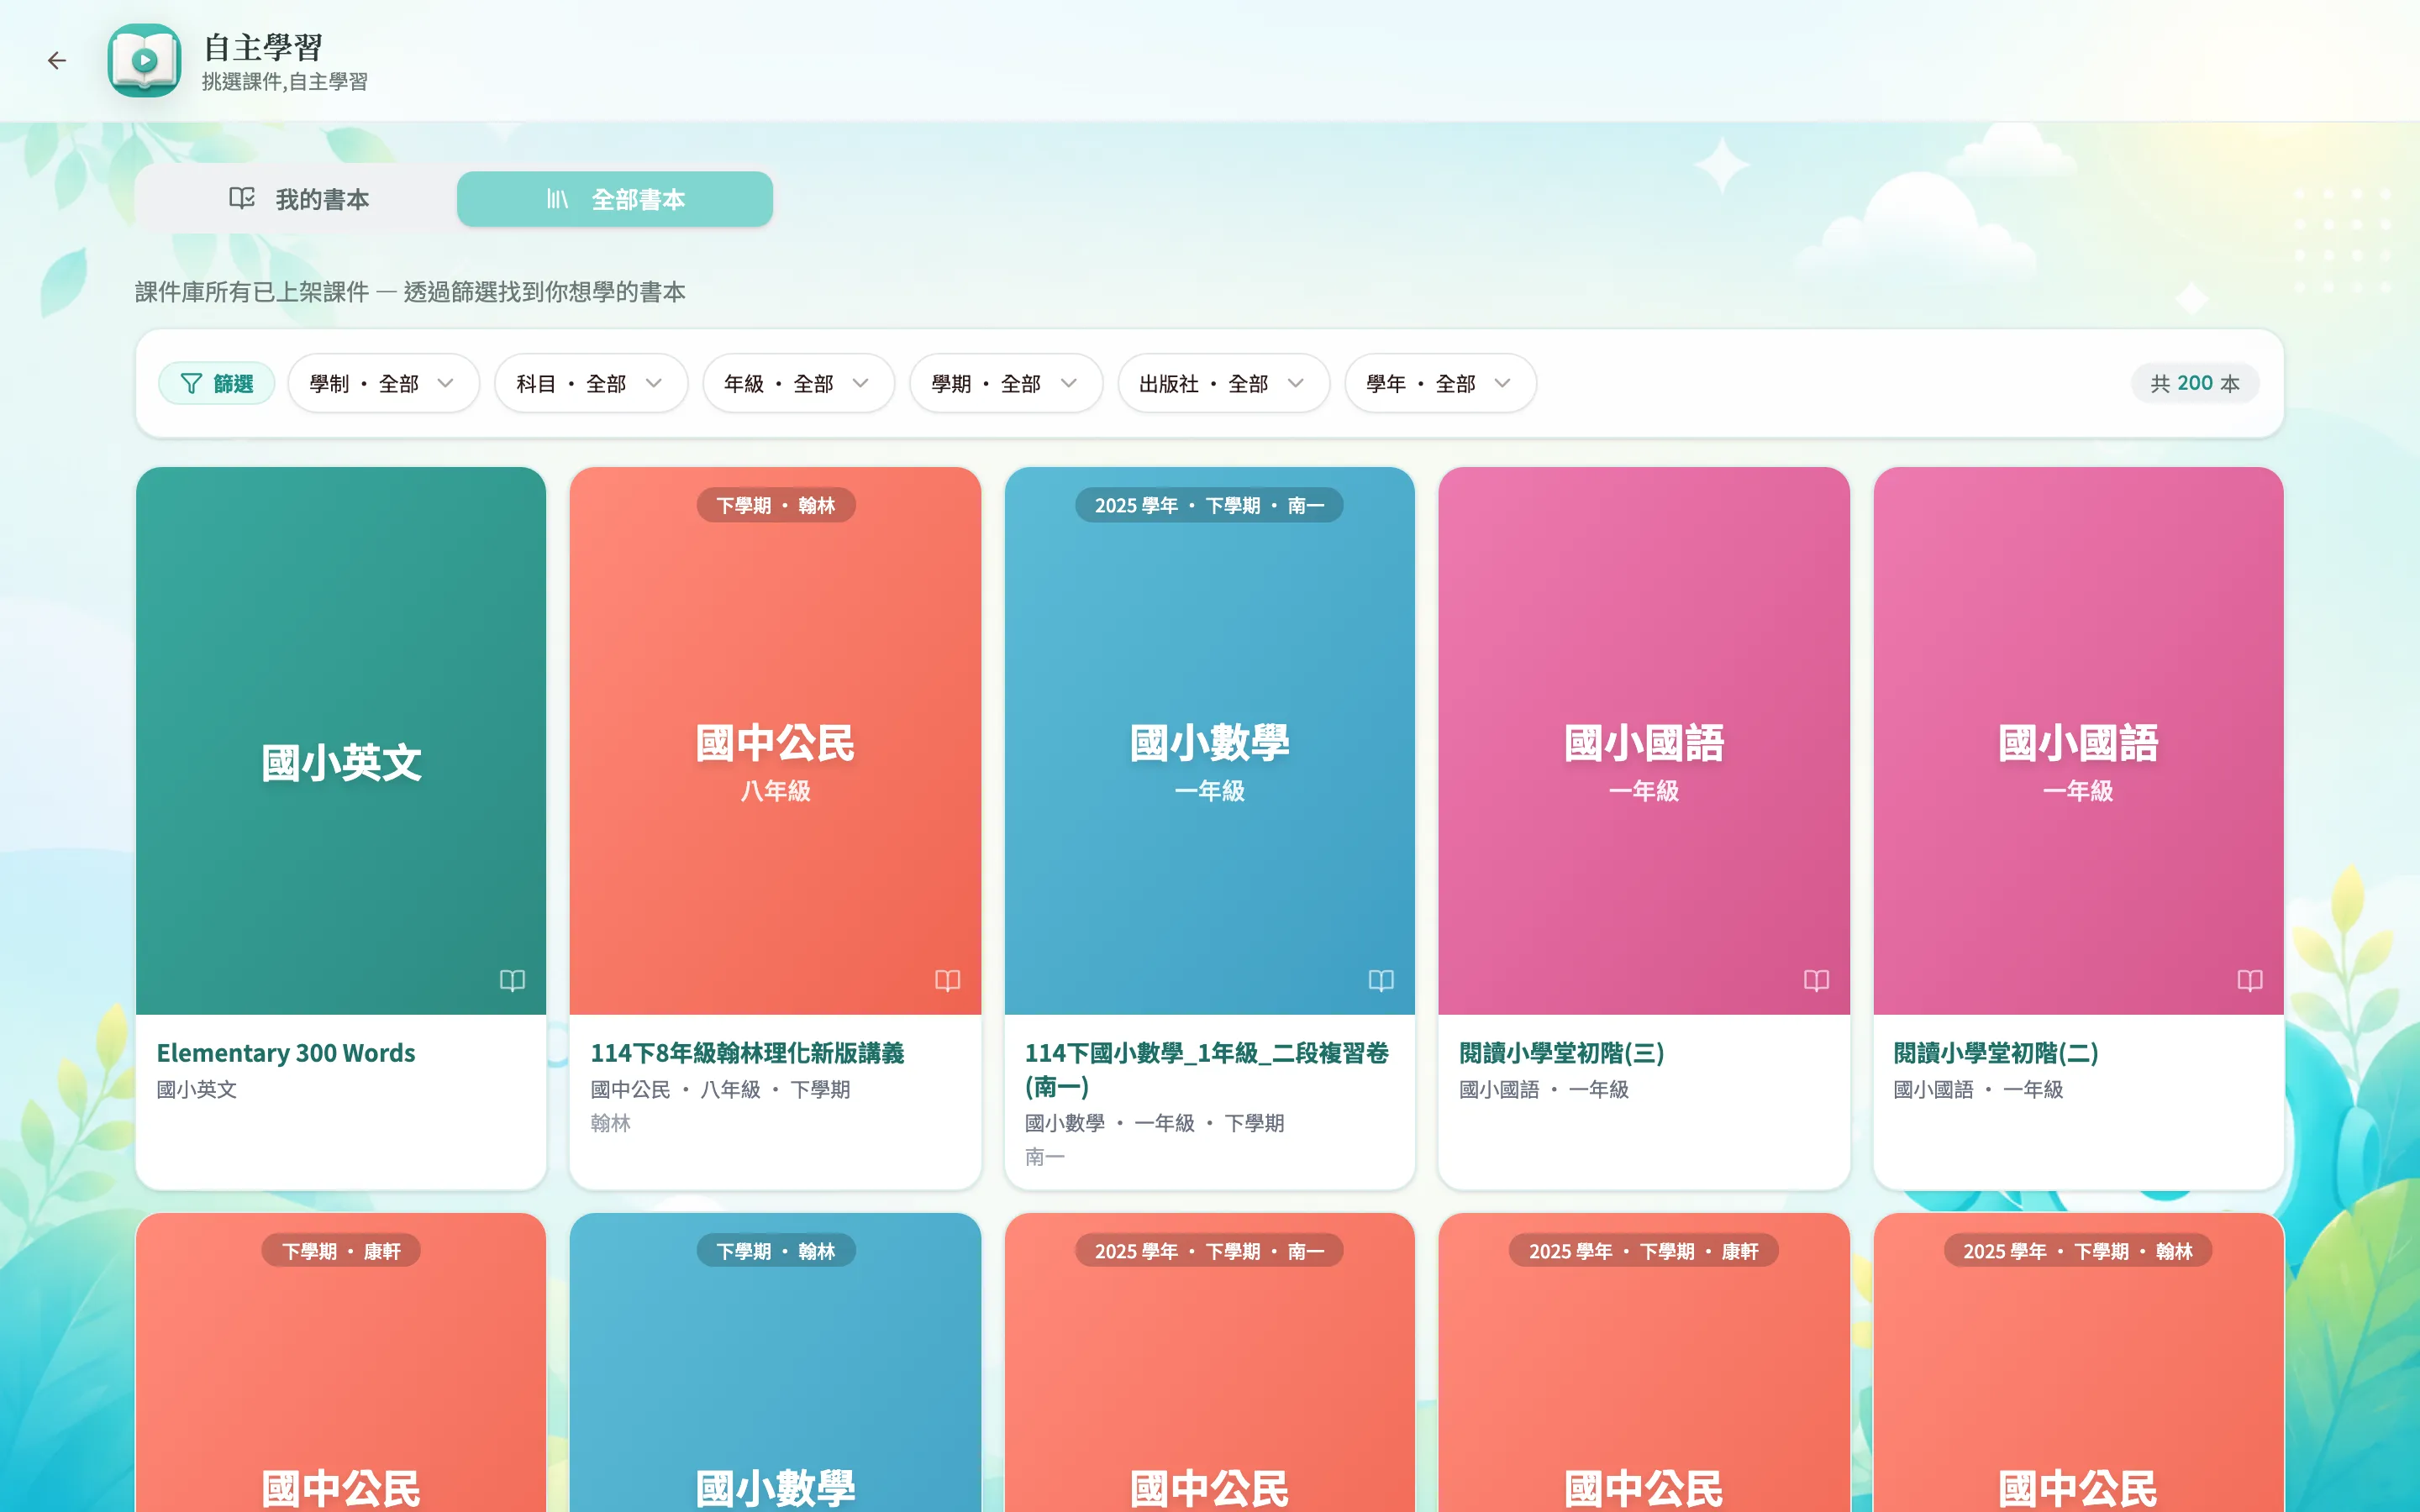Image resolution: width=2420 pixels, height=1512 pixels.
Task: Open the 國小數學 一年級 cover thumbnail
Action: click(1209, 740)
